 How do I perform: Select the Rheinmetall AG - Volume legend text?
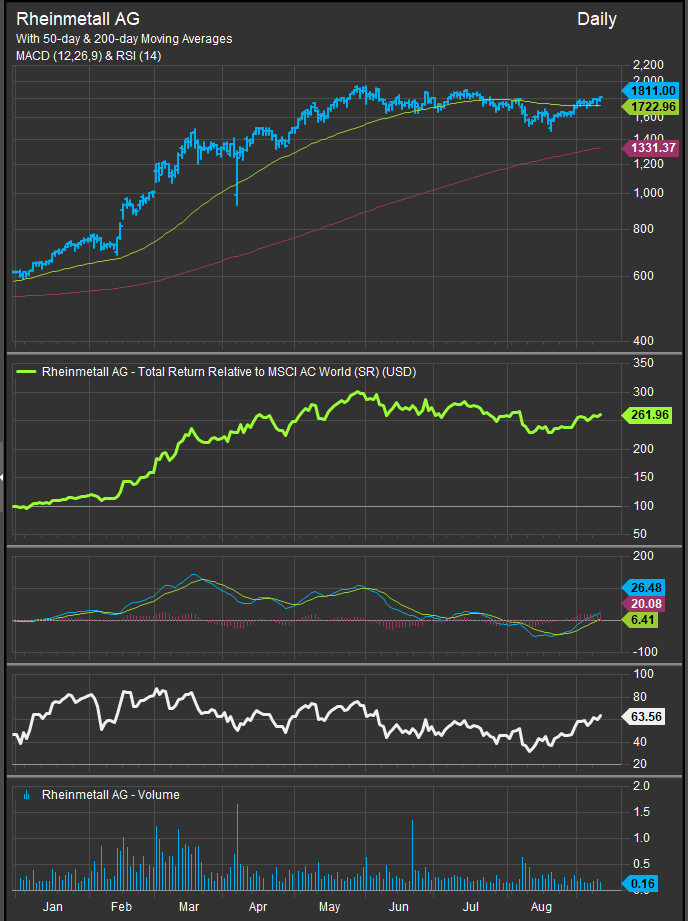point(110,795)
